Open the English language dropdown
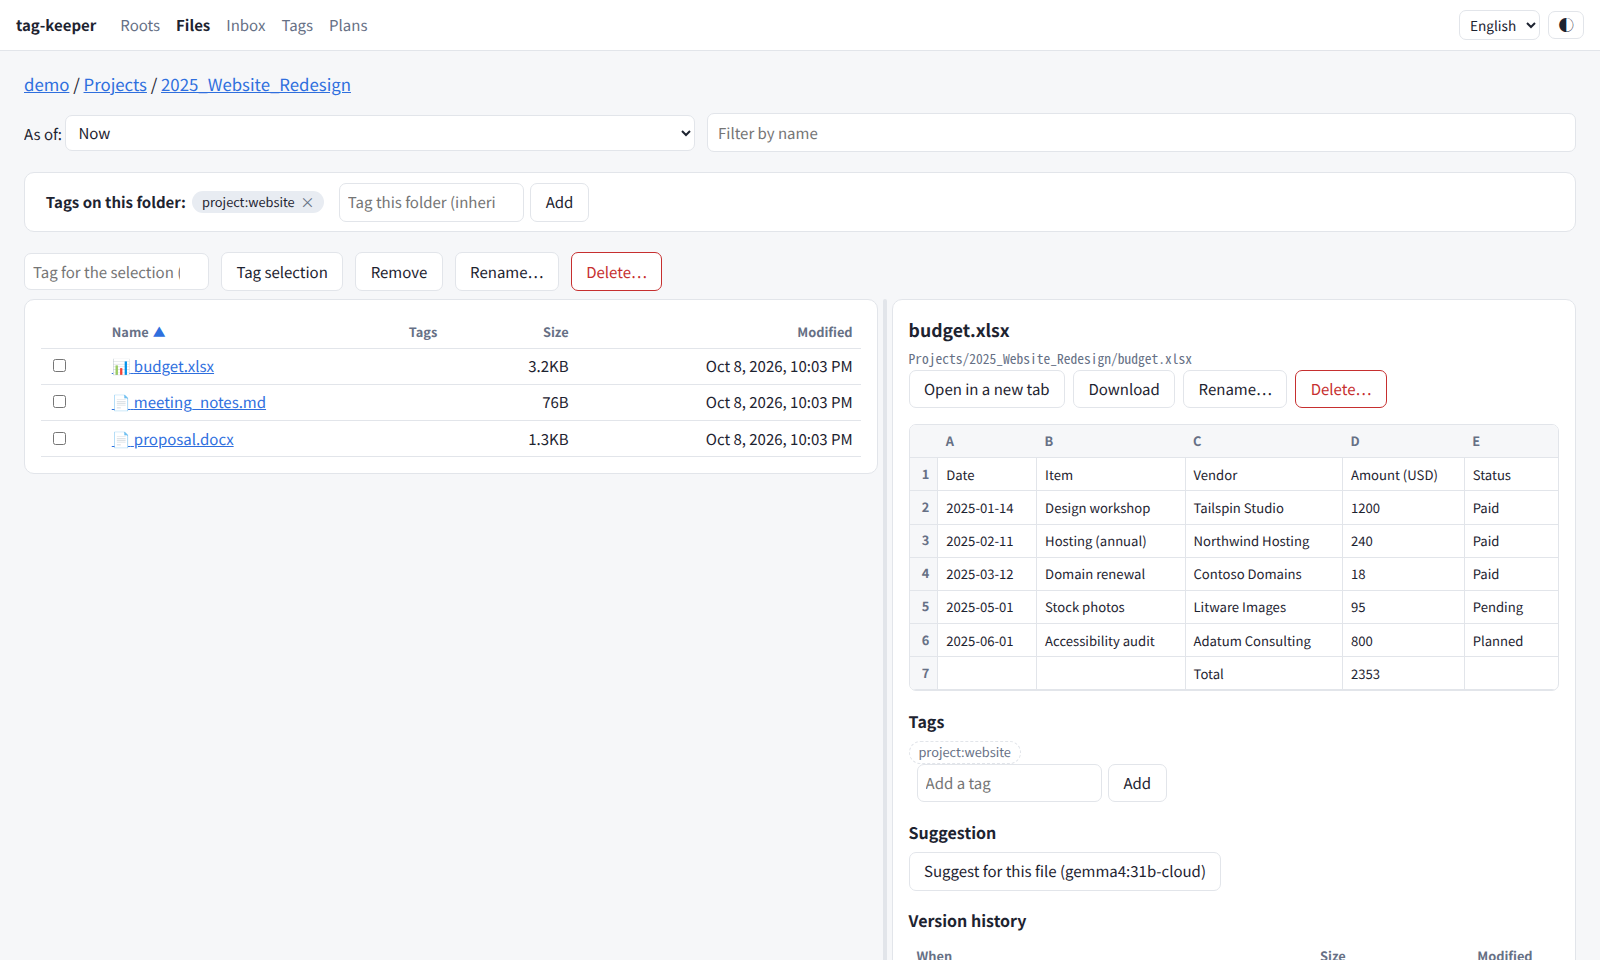 pyautogui.click(x=1499, y=25)
